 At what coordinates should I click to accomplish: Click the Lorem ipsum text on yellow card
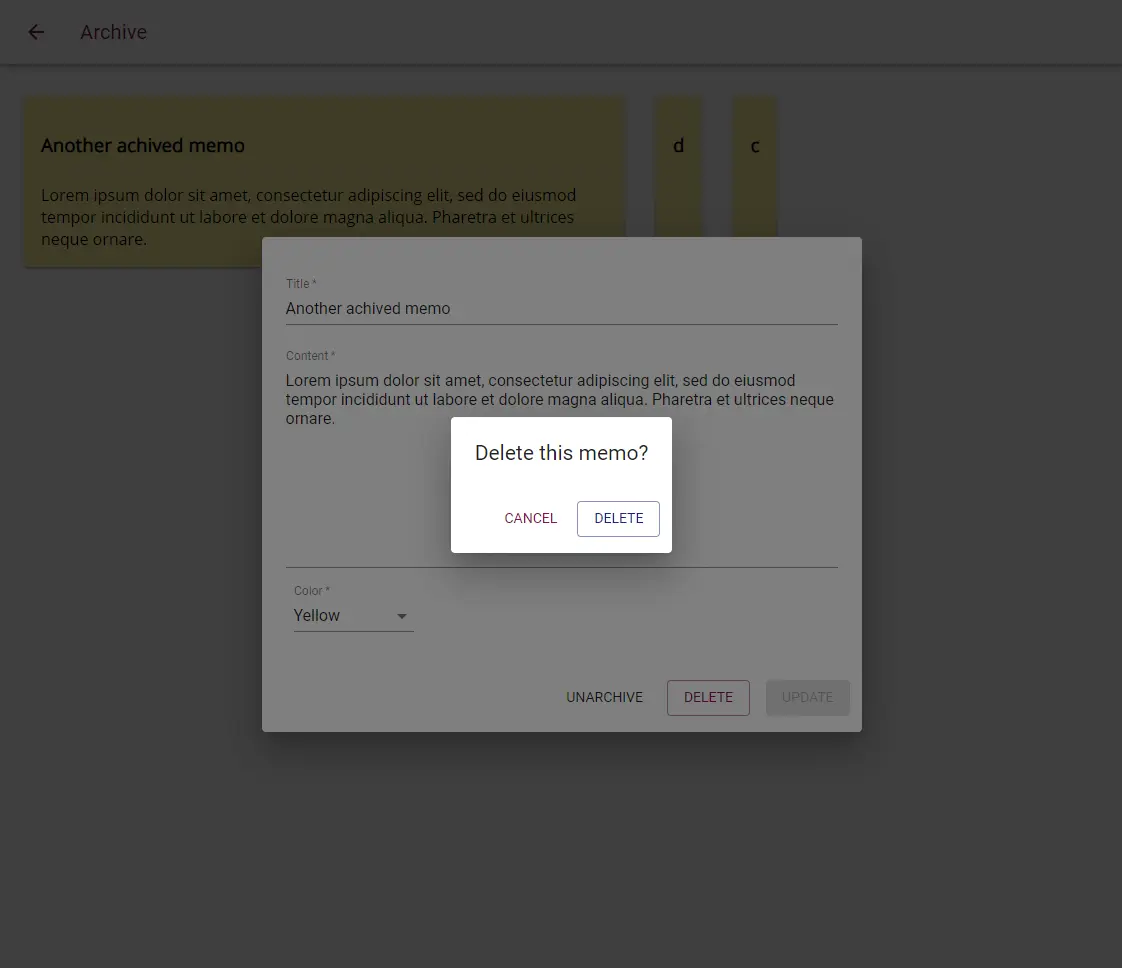[x=308, y=217]
